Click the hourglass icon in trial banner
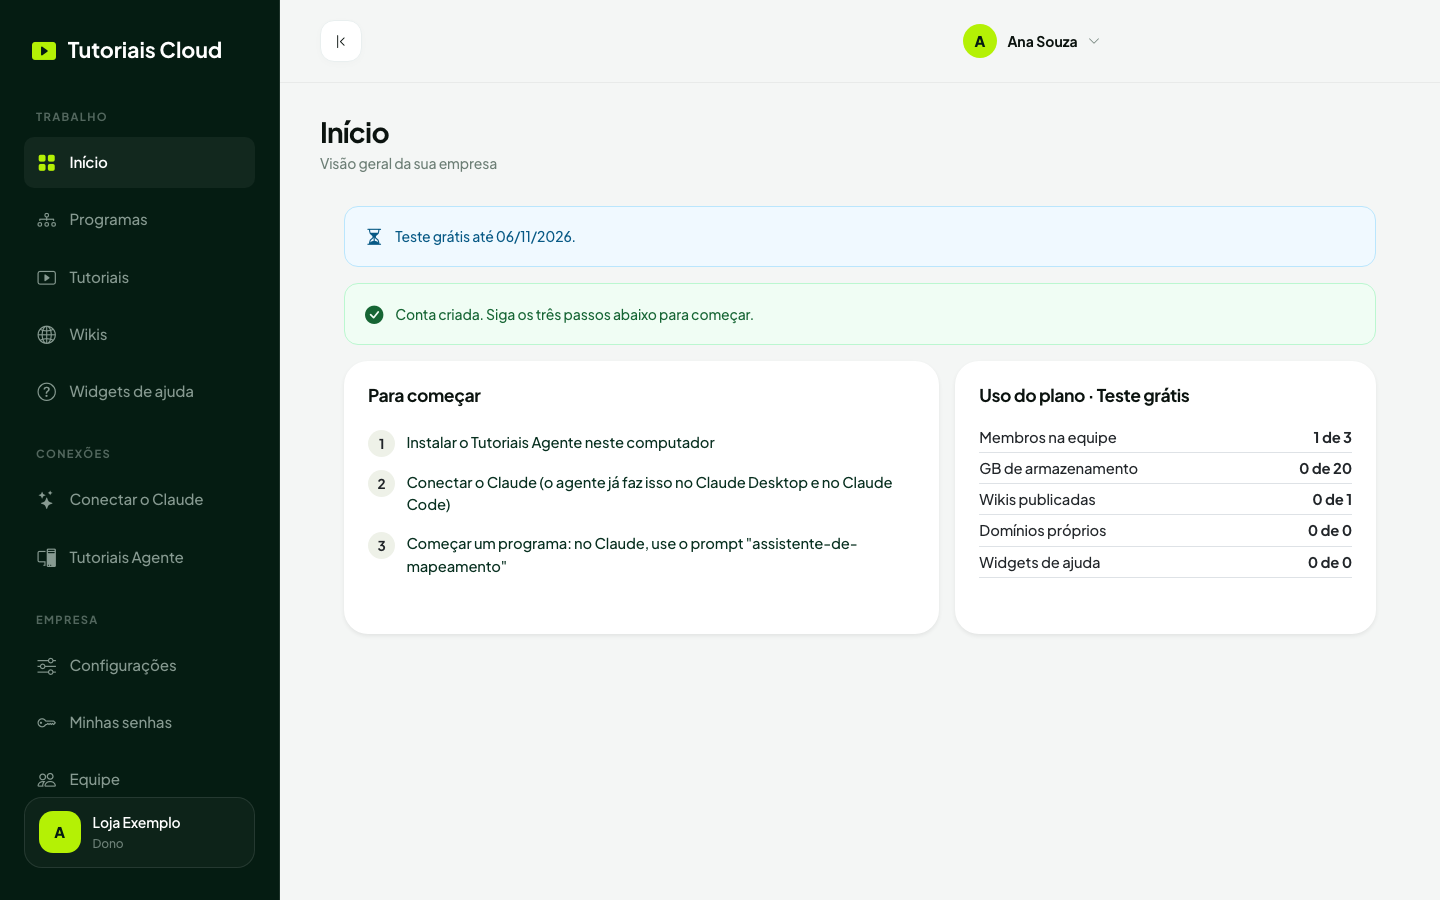Viewport: 1440px width, 900px height. 374,237
